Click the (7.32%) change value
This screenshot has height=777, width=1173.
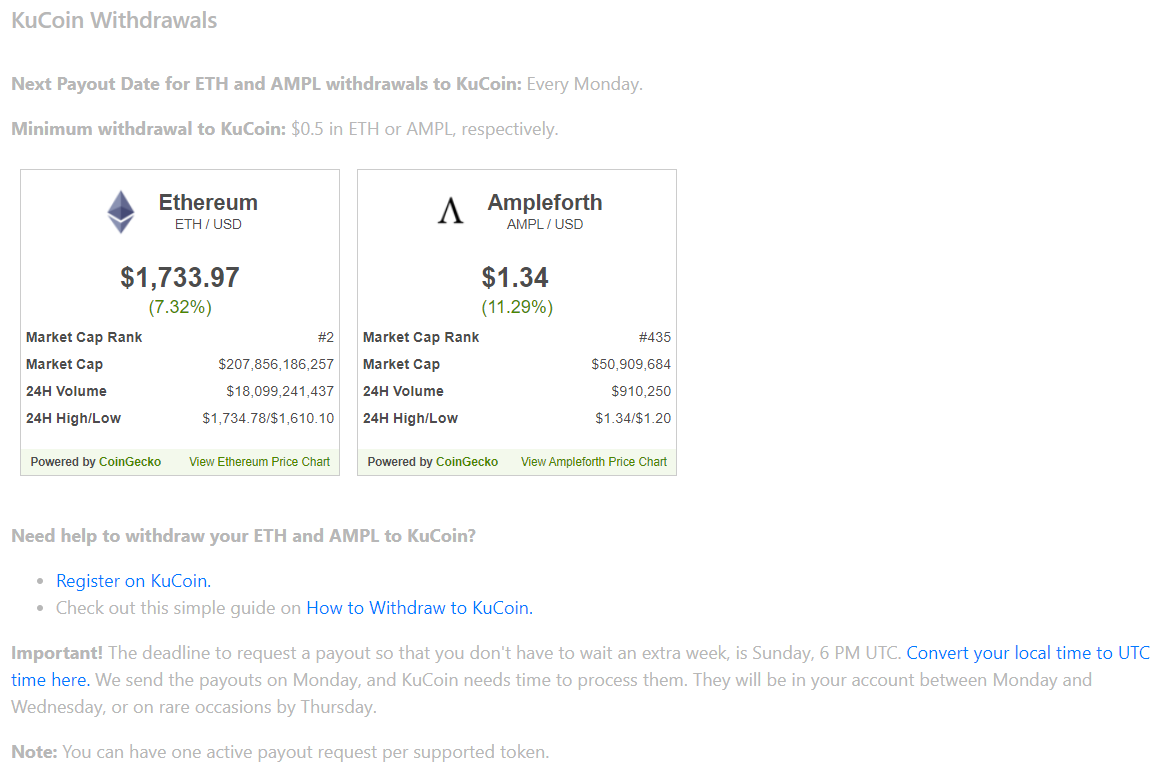coord(180,307)
